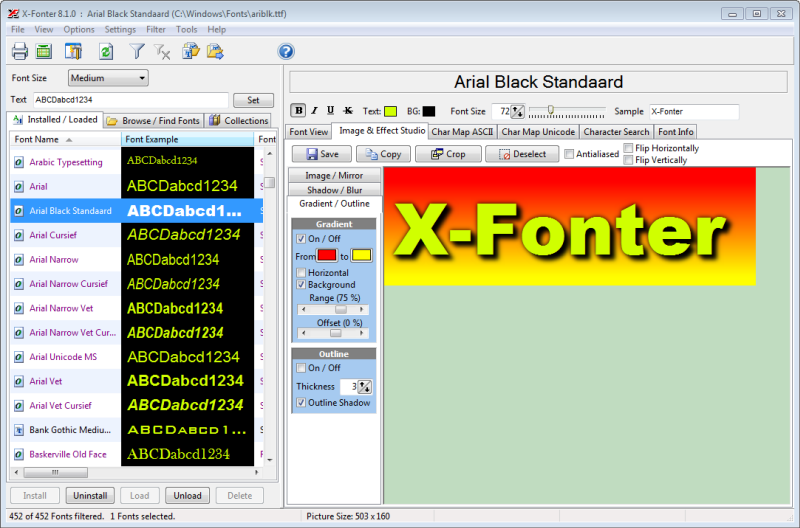Toggle Outline On / Off checkbox
The image size is (800, 528).
(x=301, y=368)
